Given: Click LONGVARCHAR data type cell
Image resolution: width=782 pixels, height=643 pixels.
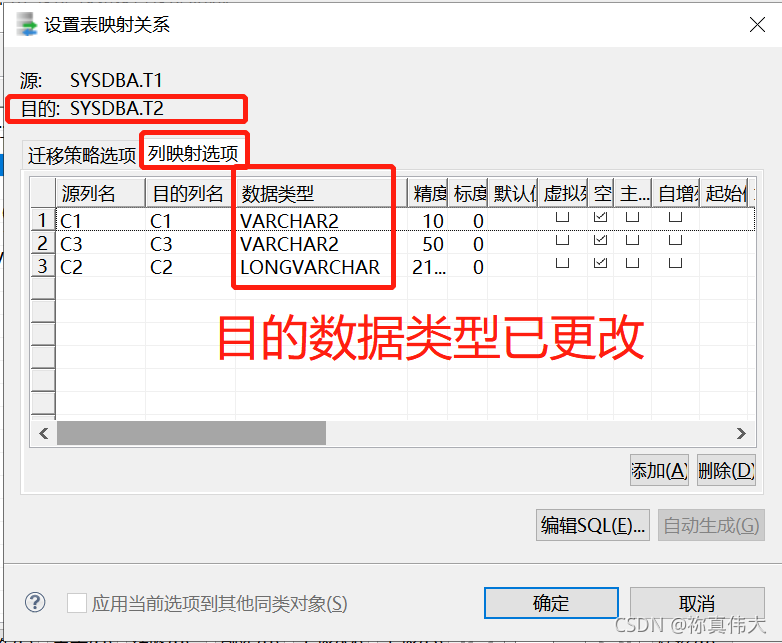Looking at the screenshot, I should 321,267.
